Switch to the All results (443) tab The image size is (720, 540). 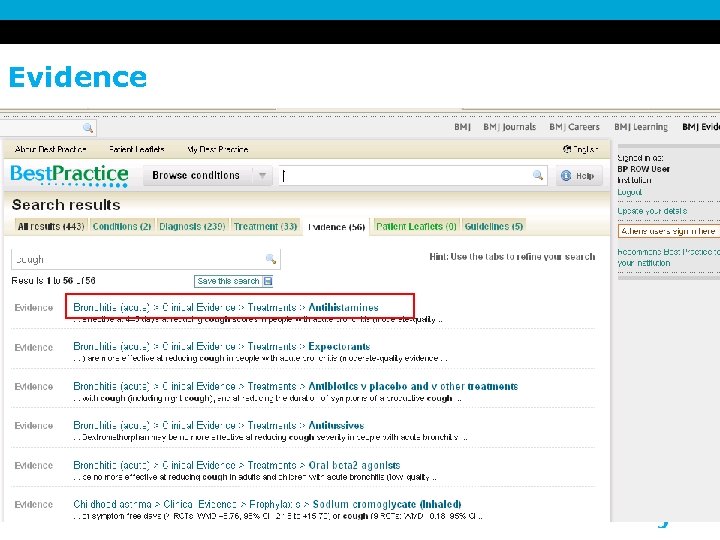(51, 226)
